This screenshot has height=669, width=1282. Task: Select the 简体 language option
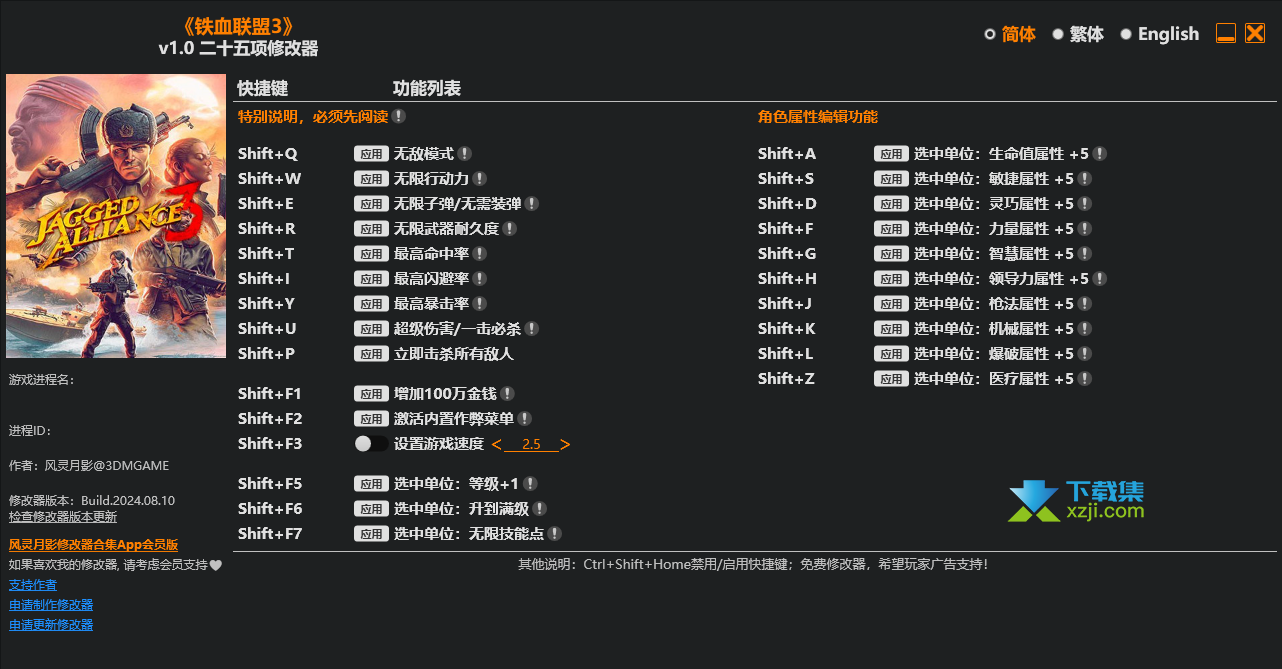[1010, 34]
